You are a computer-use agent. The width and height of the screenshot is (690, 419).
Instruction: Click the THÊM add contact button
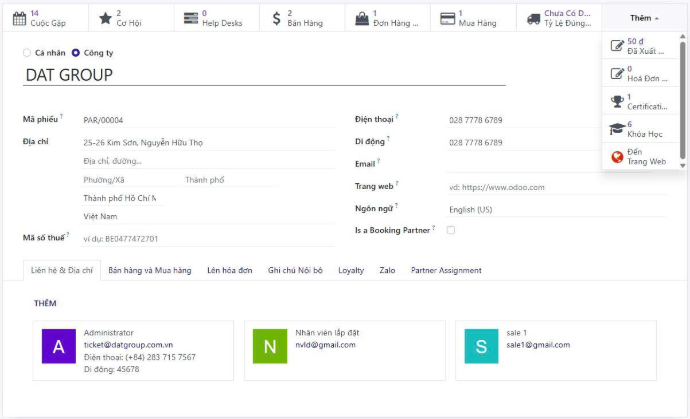point(45,303)
